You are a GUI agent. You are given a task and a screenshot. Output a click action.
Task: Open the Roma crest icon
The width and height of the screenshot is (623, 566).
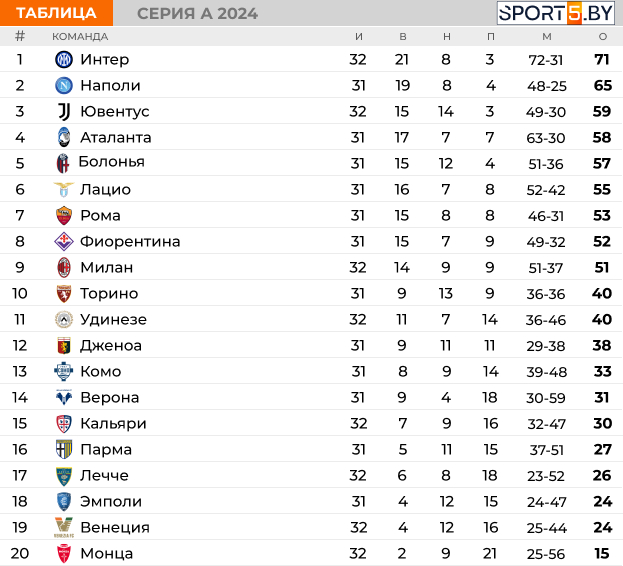[x=64, y=215]
